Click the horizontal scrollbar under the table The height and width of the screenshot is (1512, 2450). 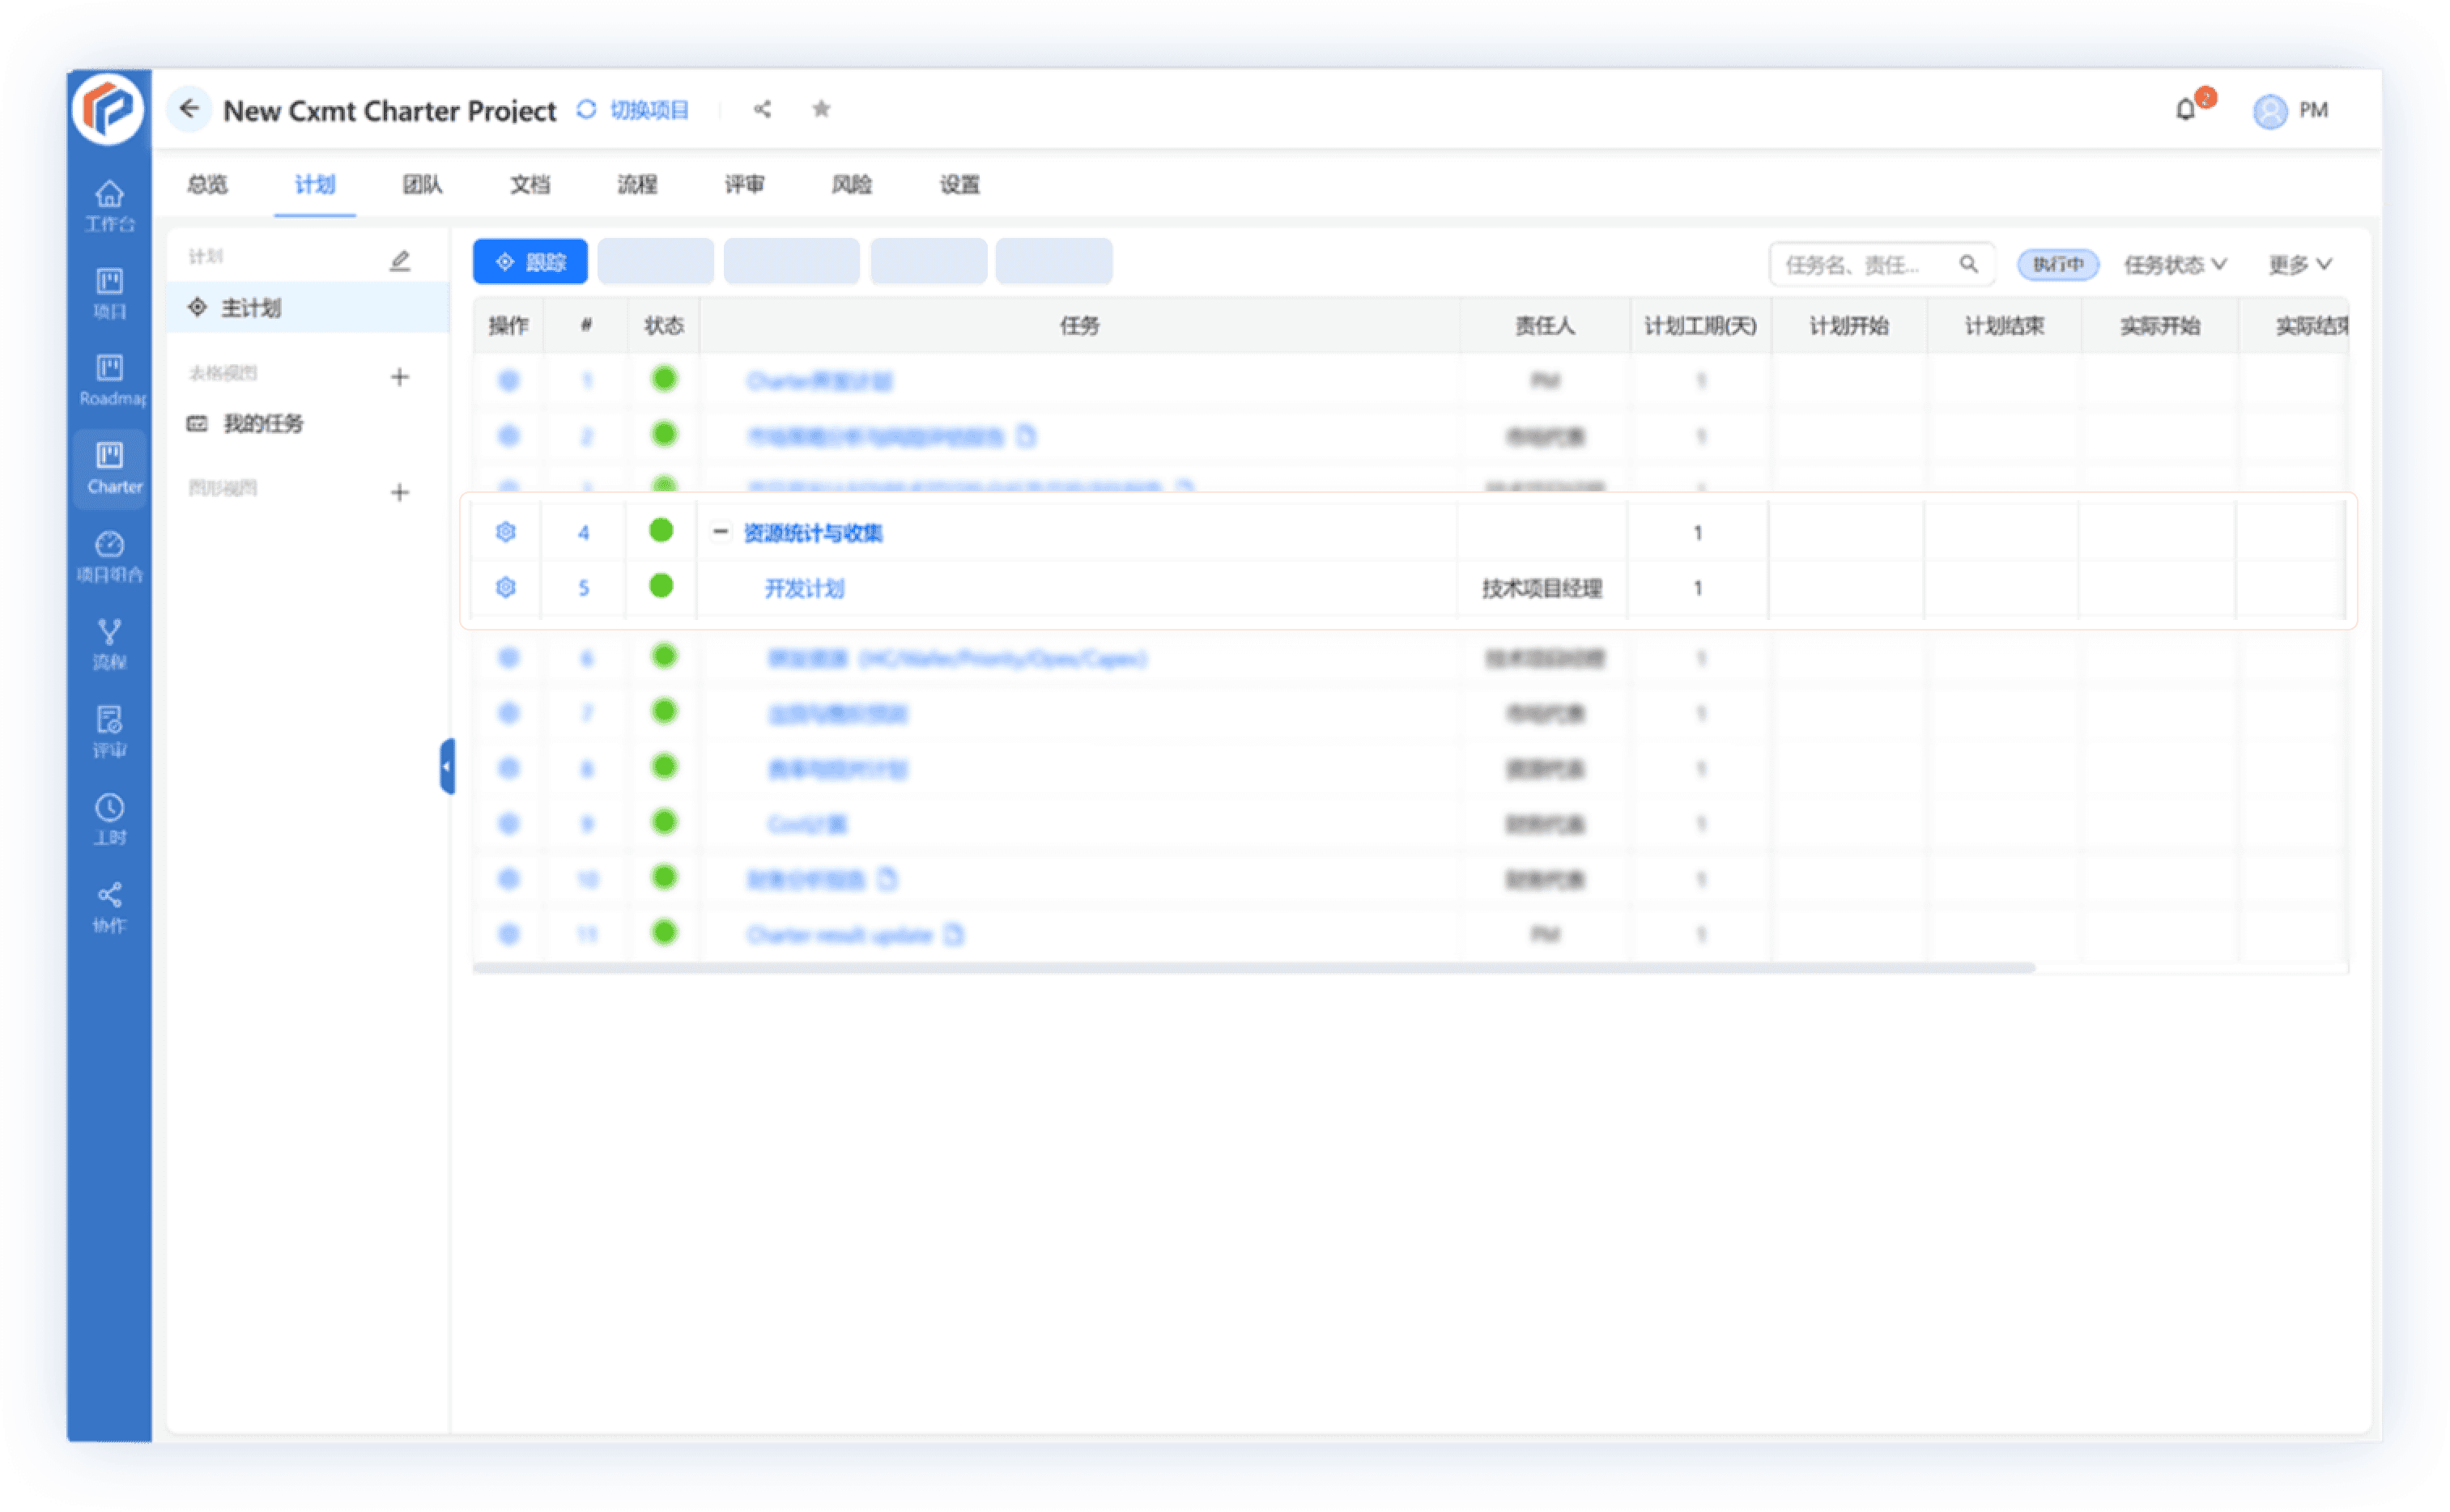(1254, 967)
